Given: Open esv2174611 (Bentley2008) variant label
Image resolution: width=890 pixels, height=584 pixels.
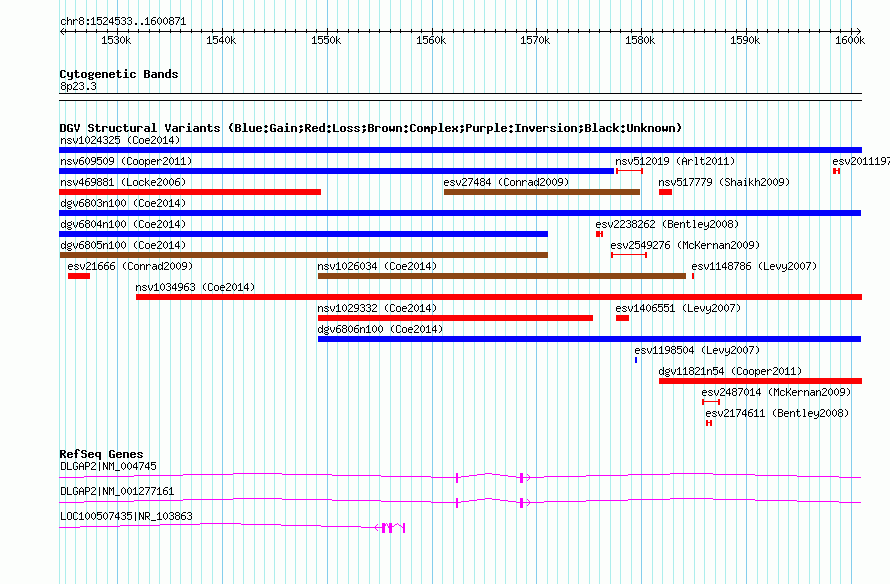Looking at the screenshot, I should pos(777,413).
